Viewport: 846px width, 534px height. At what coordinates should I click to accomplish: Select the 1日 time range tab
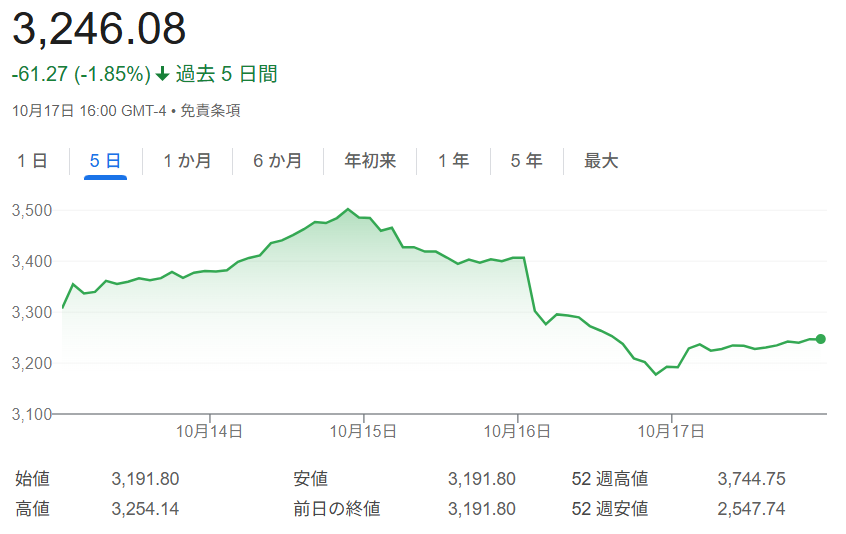(x=32, y=161)
